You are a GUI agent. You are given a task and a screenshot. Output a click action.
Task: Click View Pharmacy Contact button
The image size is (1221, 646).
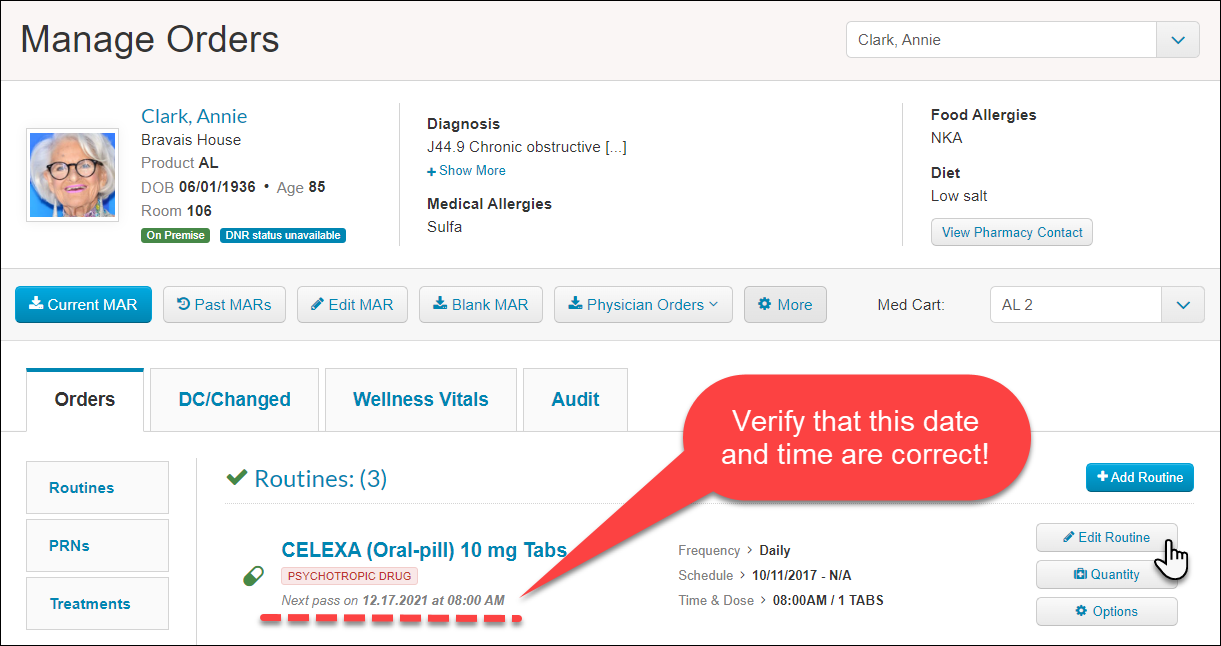click(1012, 232)
